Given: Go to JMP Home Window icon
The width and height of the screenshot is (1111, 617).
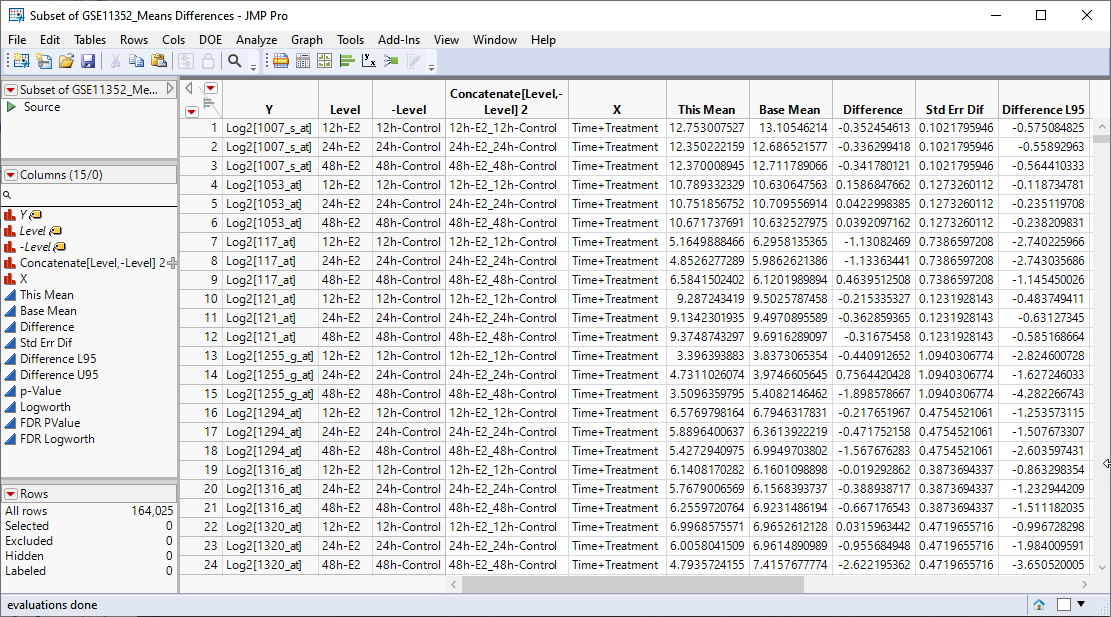Looking at the screenshot, I should (1039, 604).
